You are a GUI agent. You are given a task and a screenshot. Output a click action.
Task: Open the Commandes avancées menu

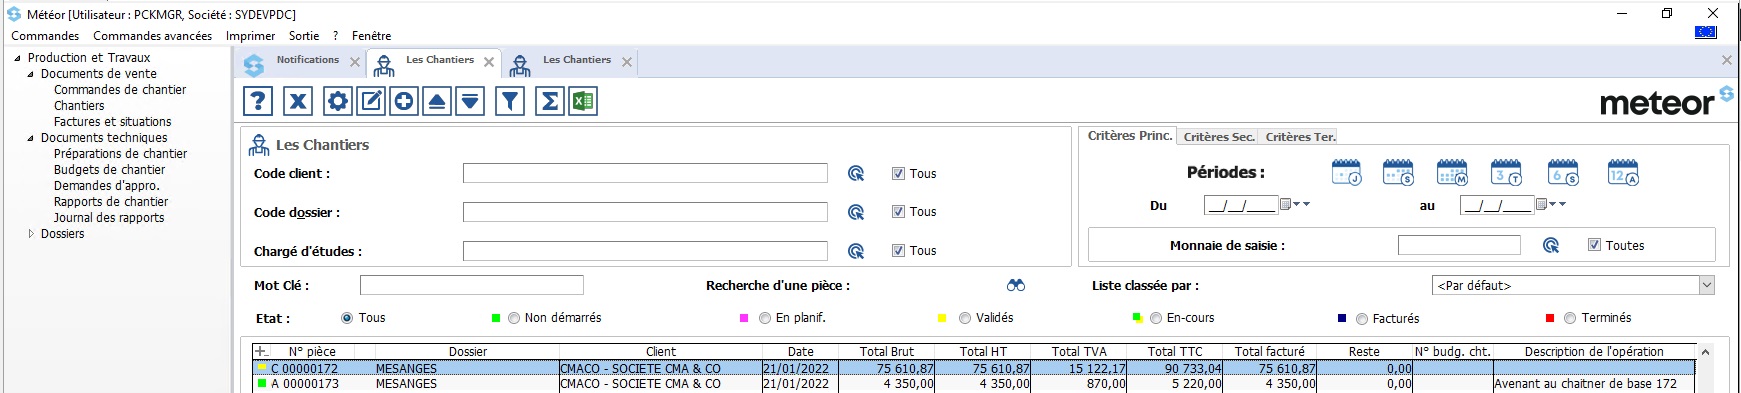pos(153,36)
